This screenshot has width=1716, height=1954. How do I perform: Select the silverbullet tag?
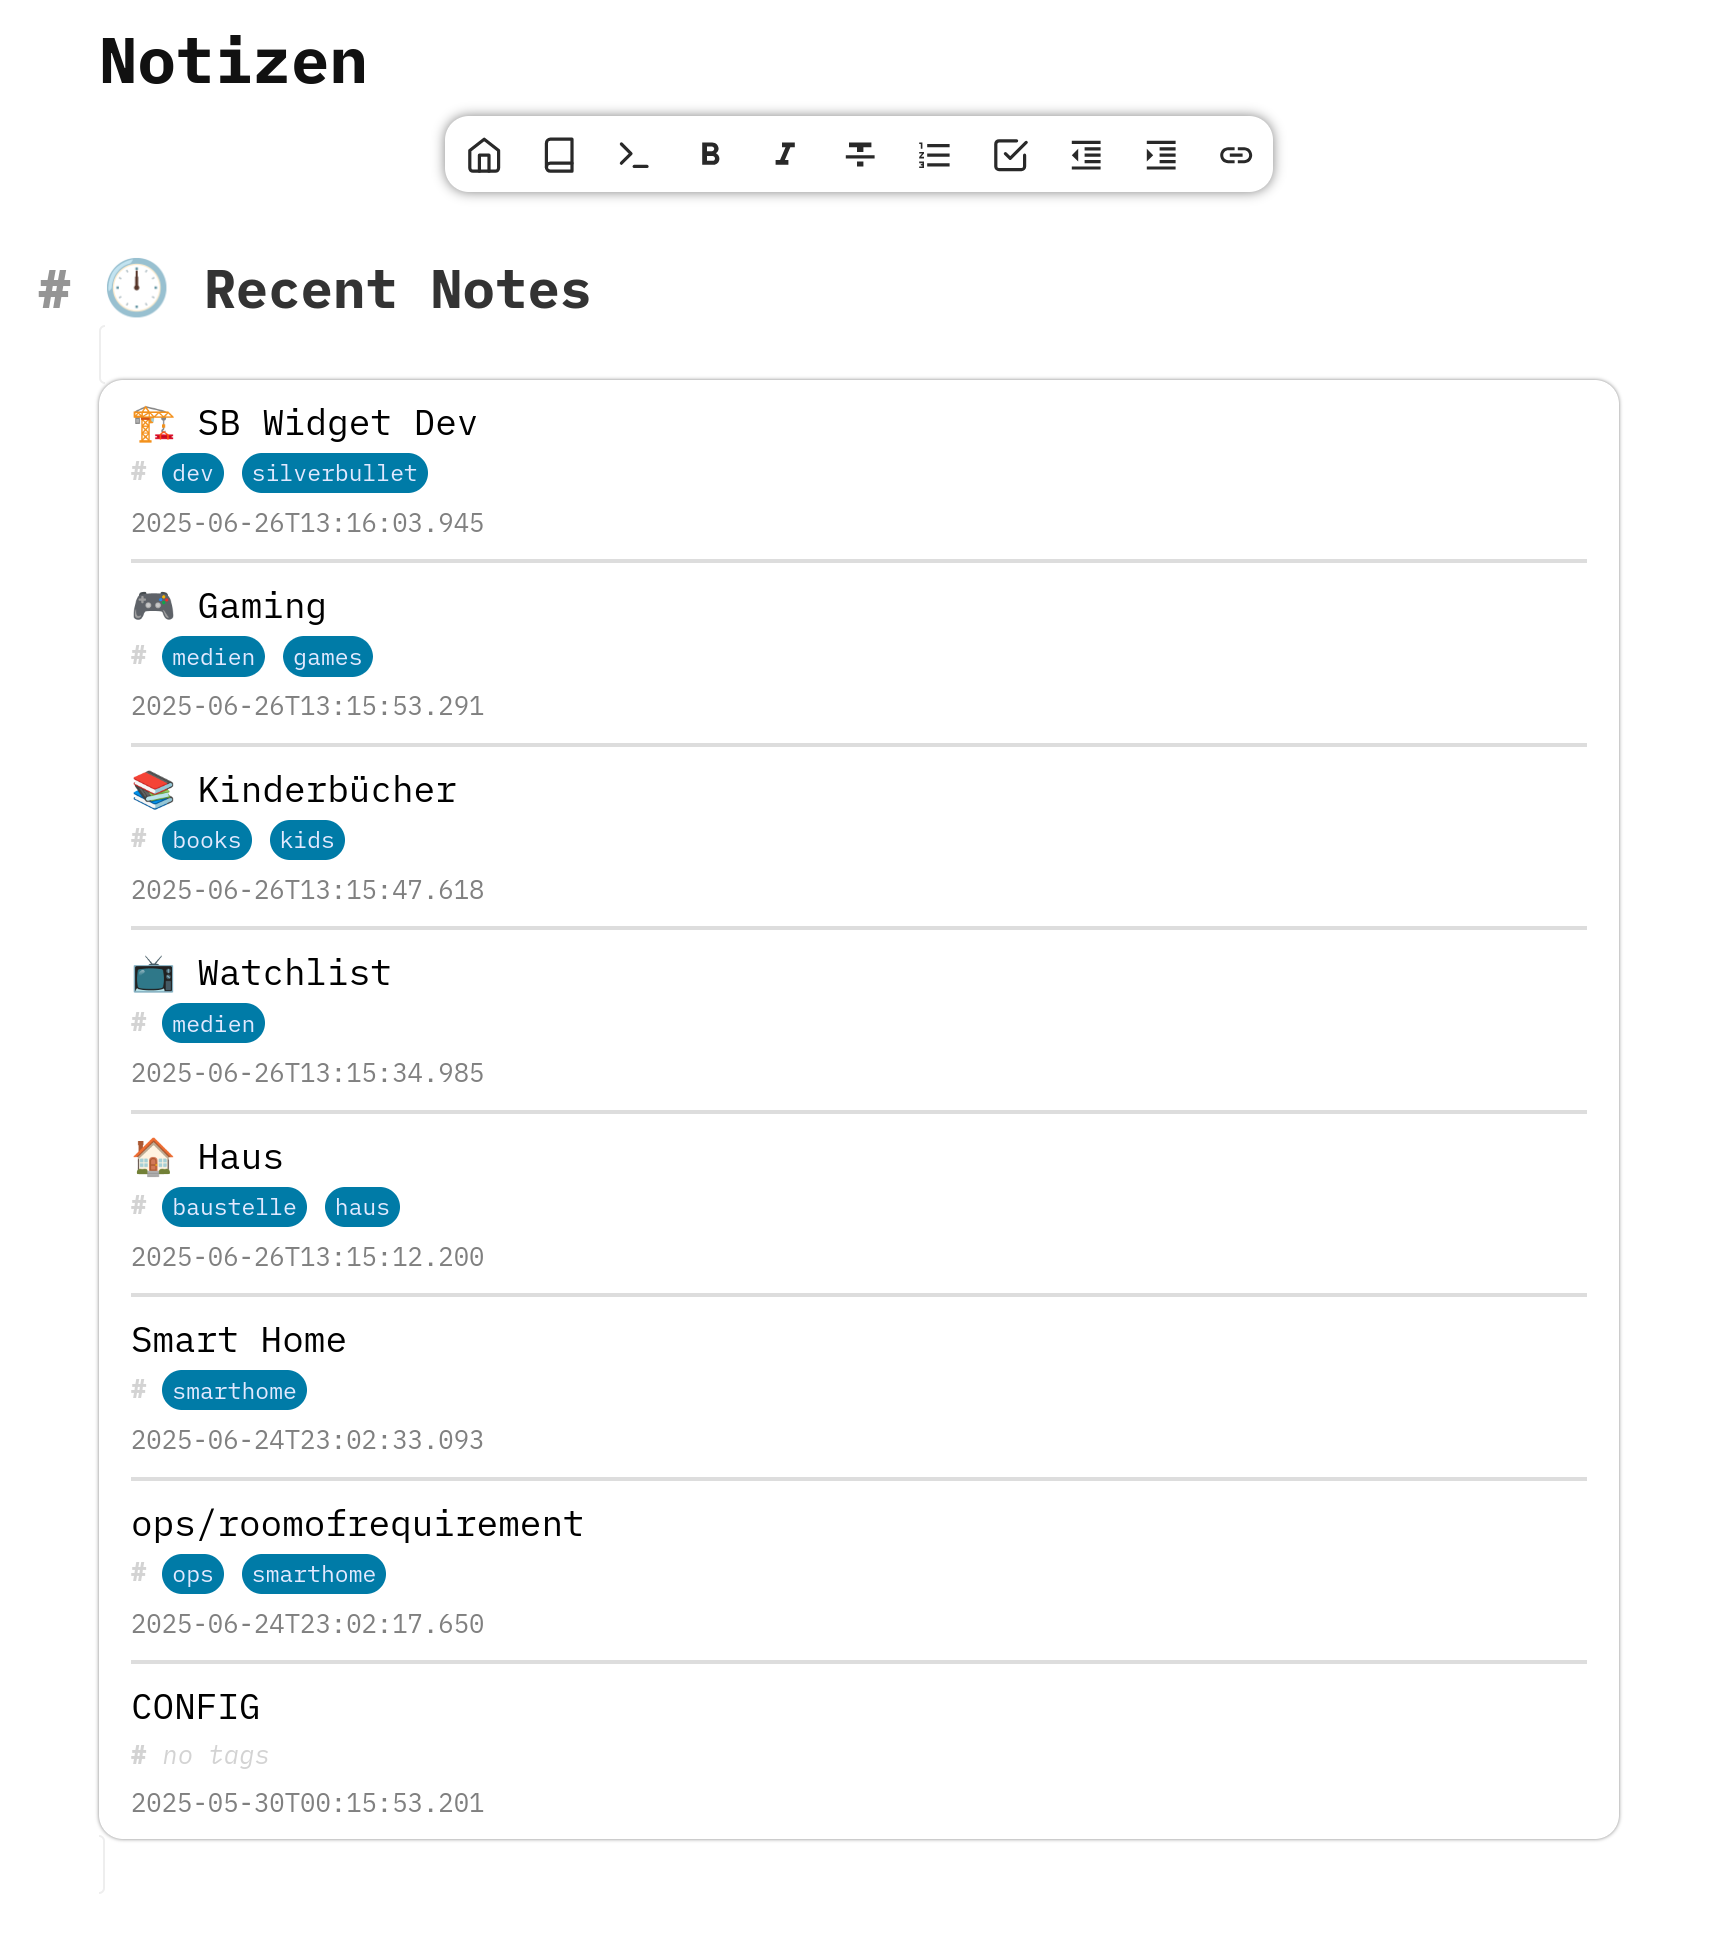(x=335, y=473)
